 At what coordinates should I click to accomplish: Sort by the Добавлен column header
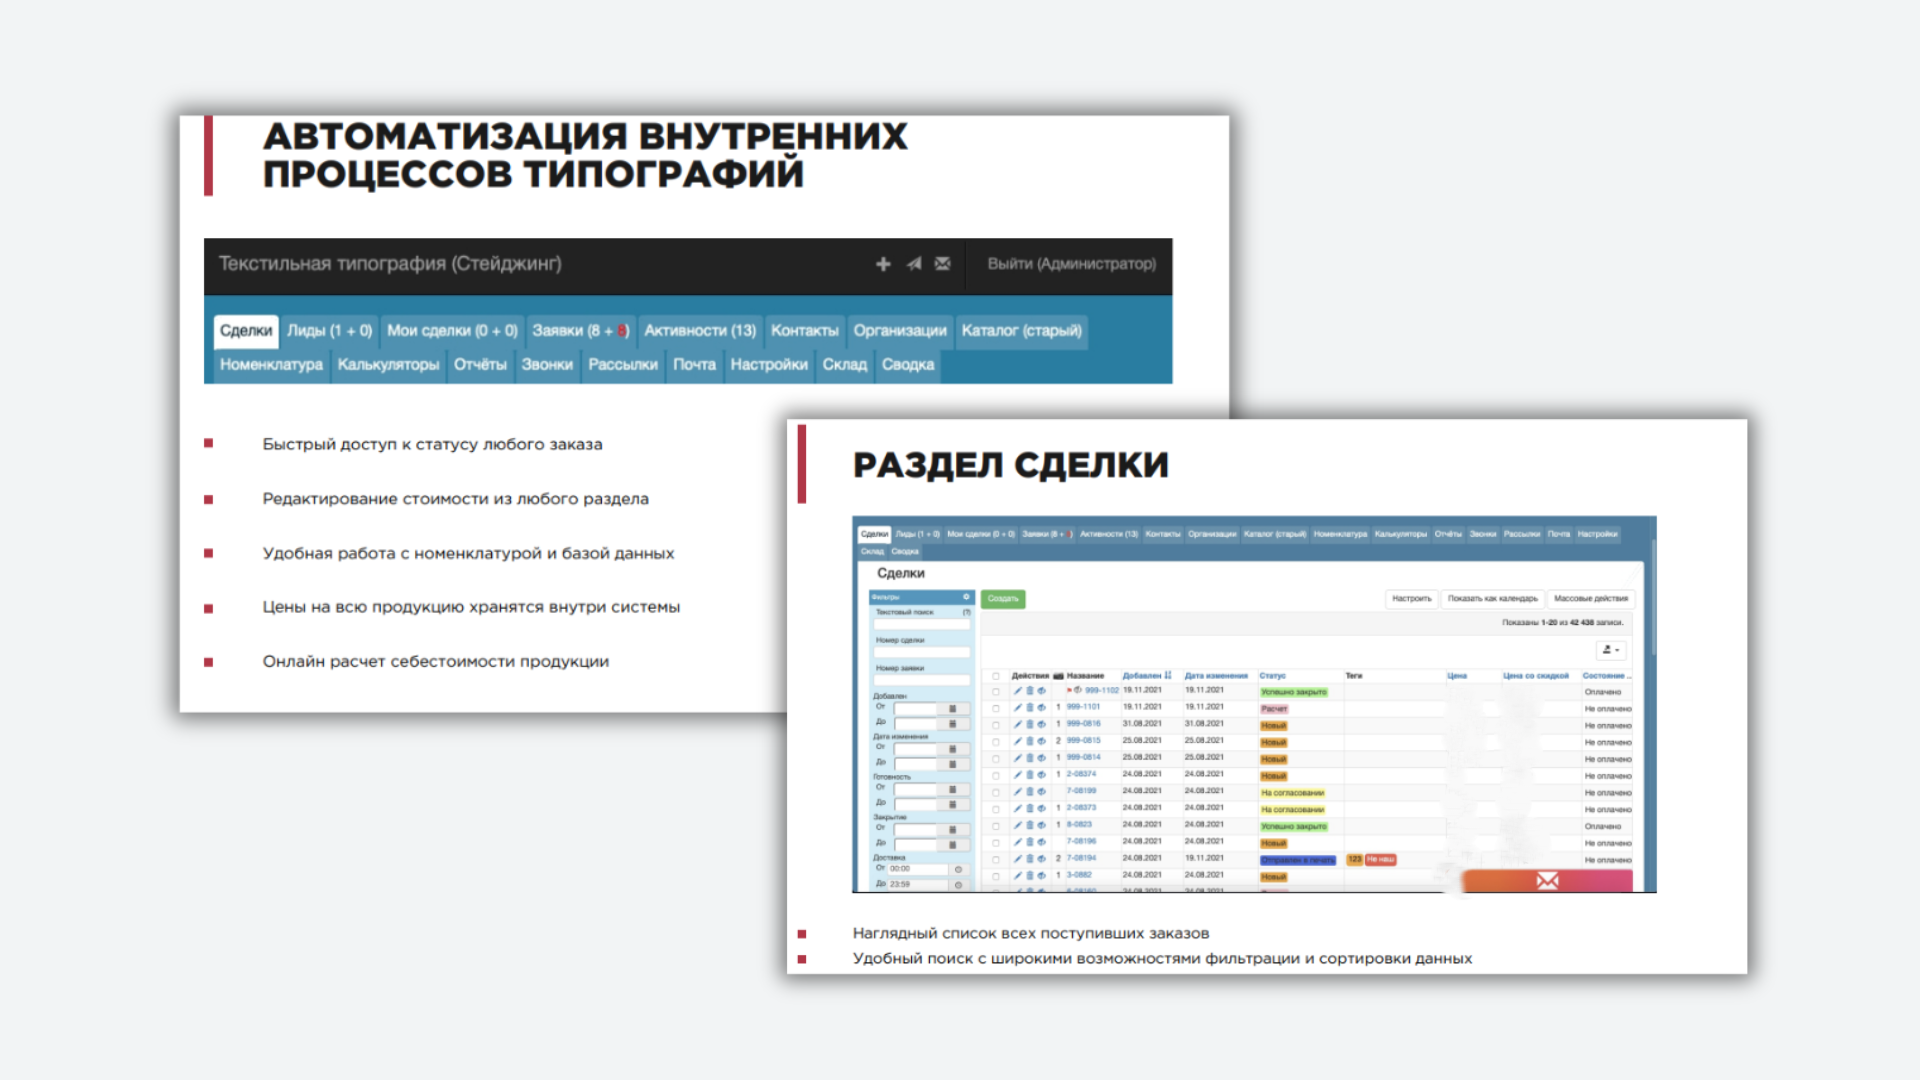1142,676
